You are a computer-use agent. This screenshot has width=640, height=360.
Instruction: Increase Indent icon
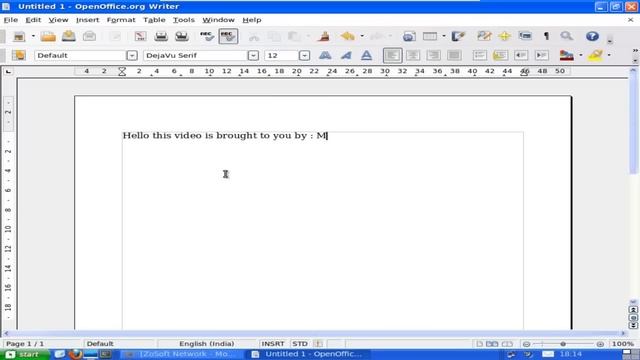[x=542, y=56]
